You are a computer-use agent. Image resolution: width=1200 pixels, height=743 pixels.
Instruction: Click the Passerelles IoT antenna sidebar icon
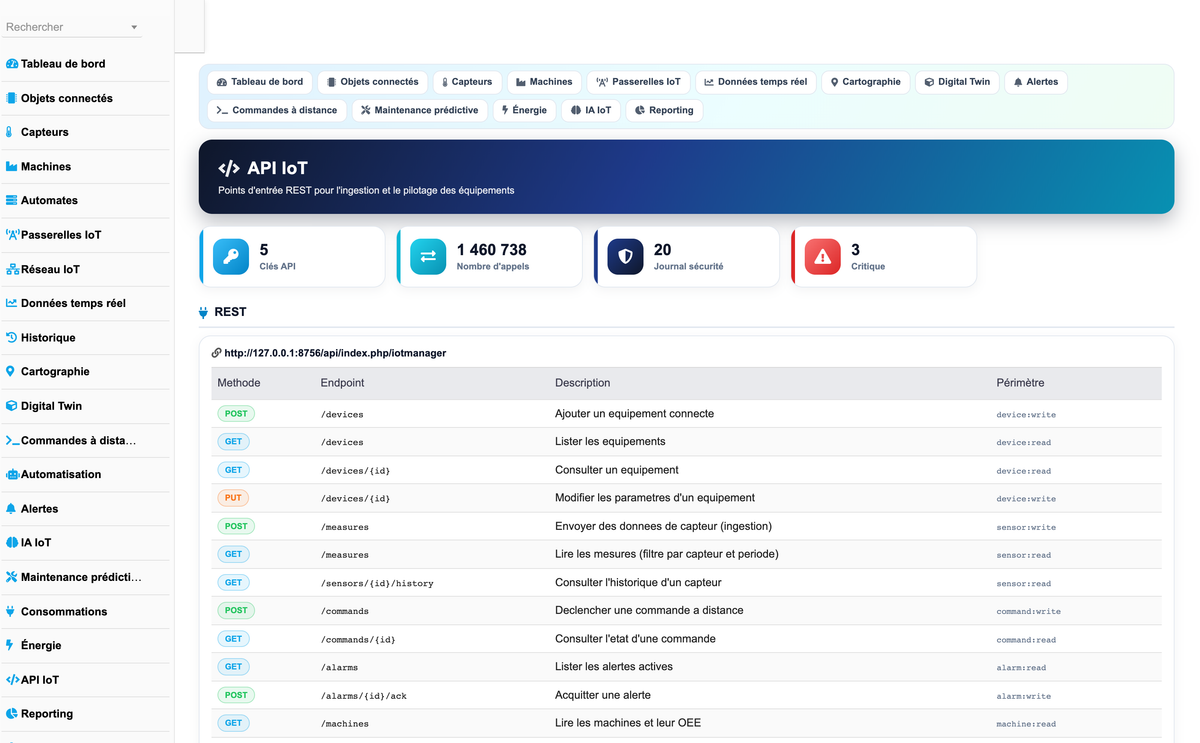pos(12,235)
